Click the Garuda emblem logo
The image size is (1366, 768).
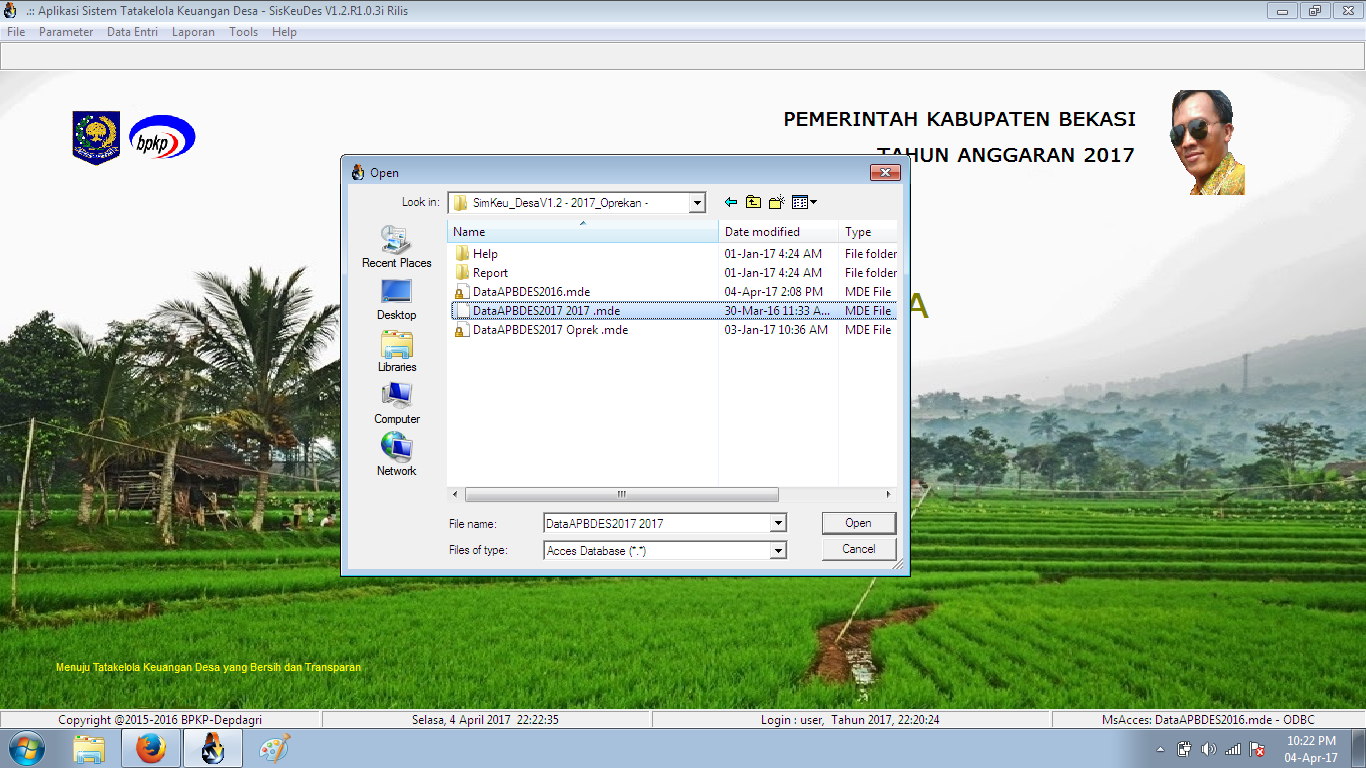tap(96, 138)
